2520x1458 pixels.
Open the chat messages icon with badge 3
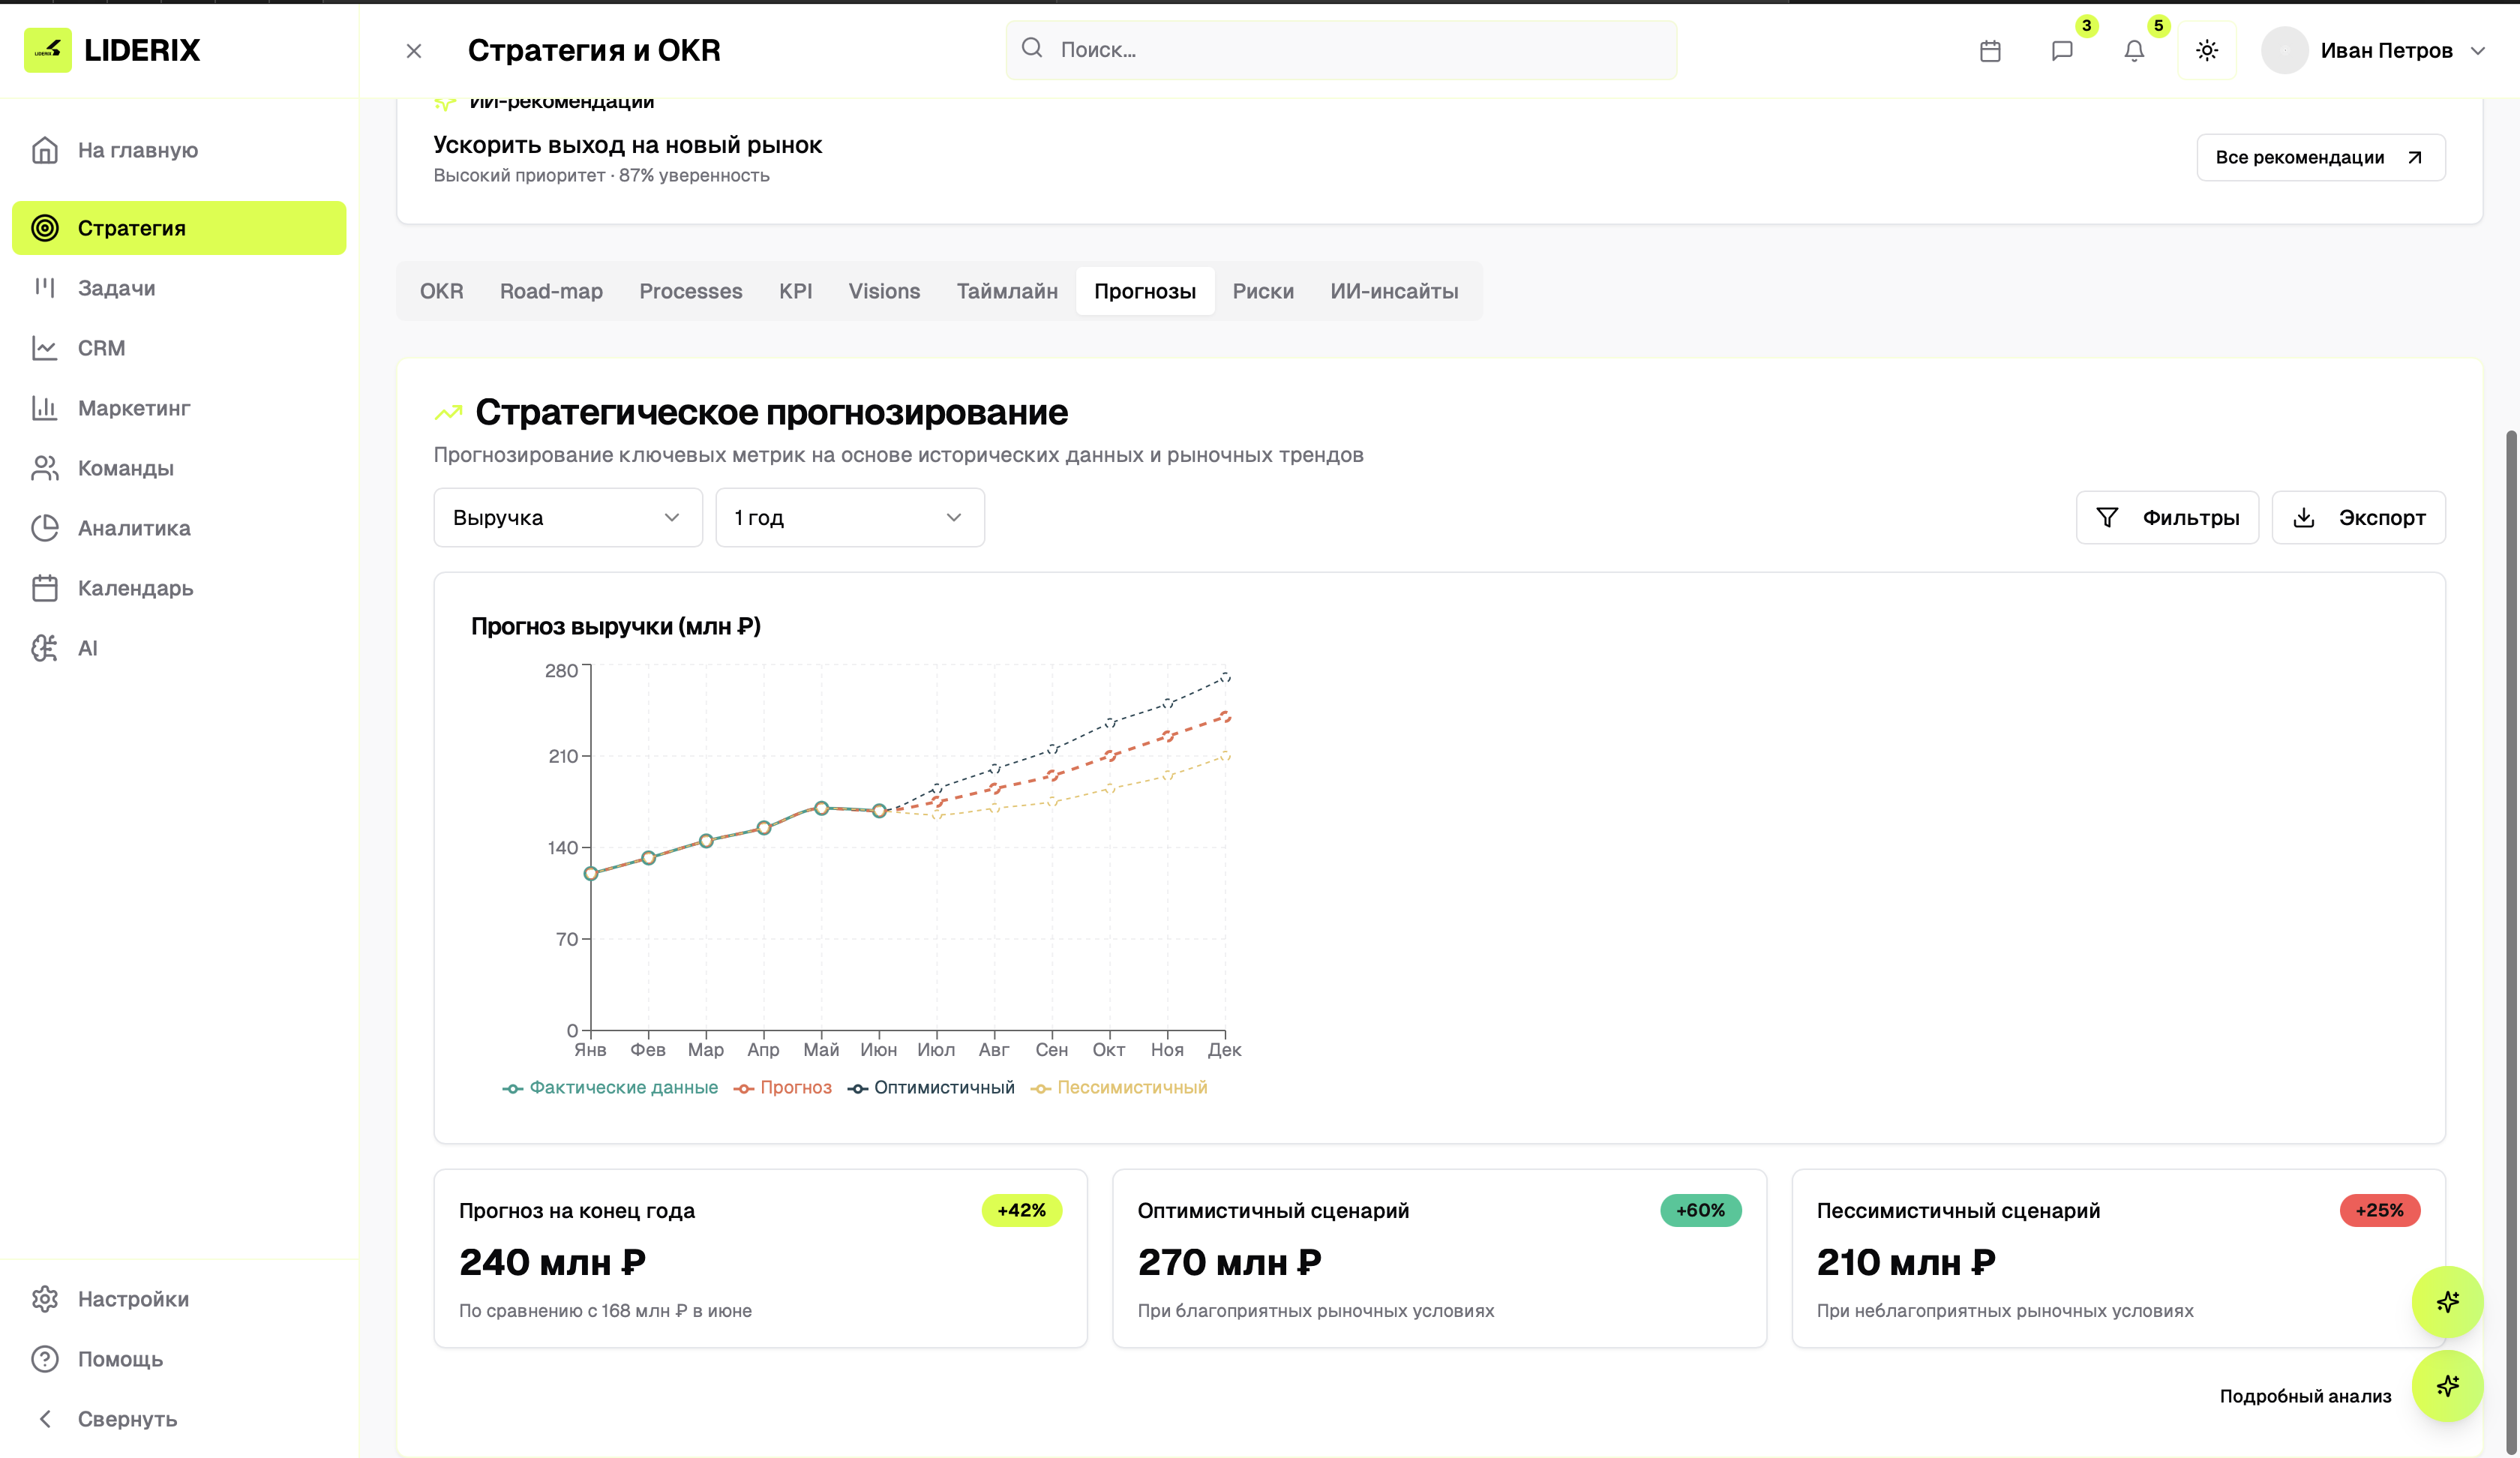[x=2062, y=50]
